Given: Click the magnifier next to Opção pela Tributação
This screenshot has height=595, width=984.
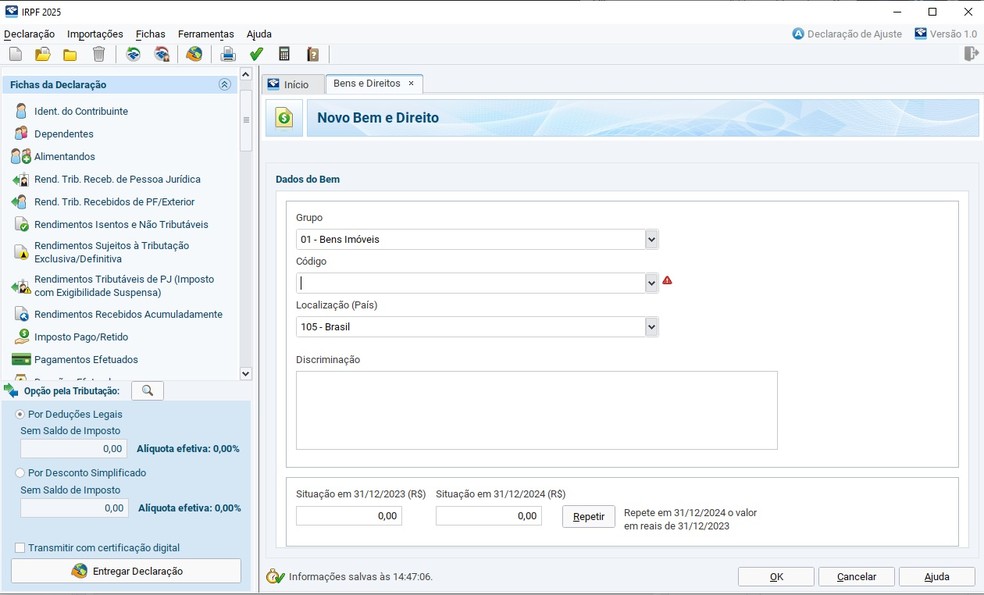Looking at the screenshot, I should (147, 391).
